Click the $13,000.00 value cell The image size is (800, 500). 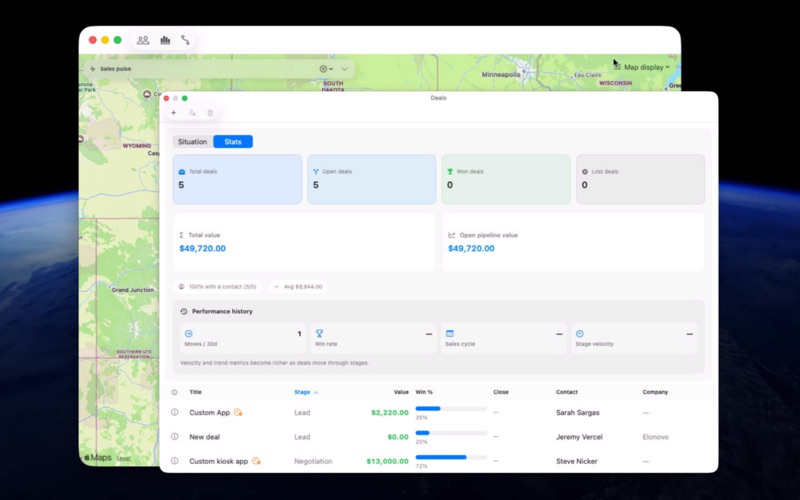click(387, 461)
